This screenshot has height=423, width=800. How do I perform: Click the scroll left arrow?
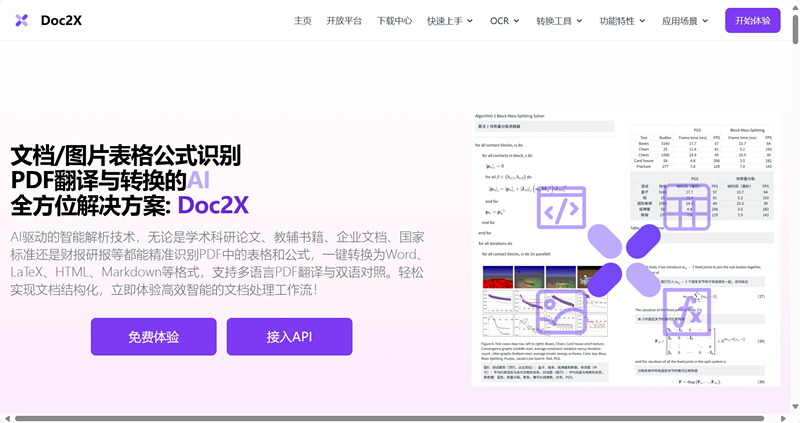(7, 418)
